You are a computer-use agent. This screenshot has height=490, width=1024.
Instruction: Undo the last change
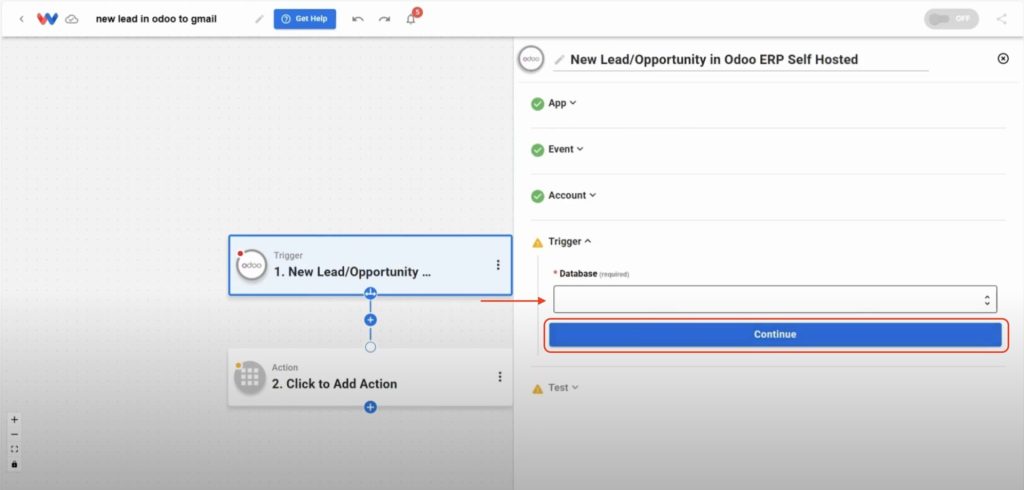coord(358,19)
